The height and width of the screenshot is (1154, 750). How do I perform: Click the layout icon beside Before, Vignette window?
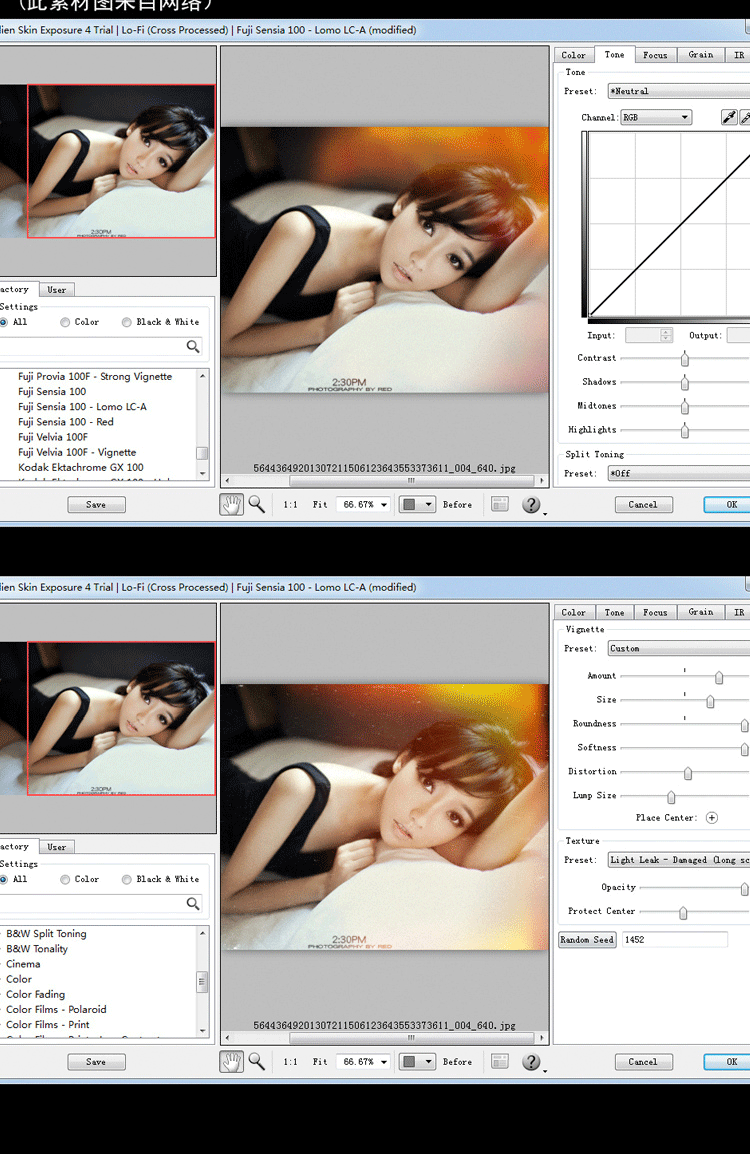click(x=500, y=1061)
